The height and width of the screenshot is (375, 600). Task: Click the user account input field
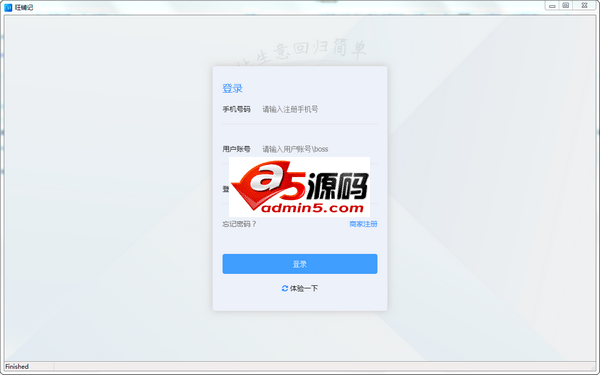tap(319, 149)
